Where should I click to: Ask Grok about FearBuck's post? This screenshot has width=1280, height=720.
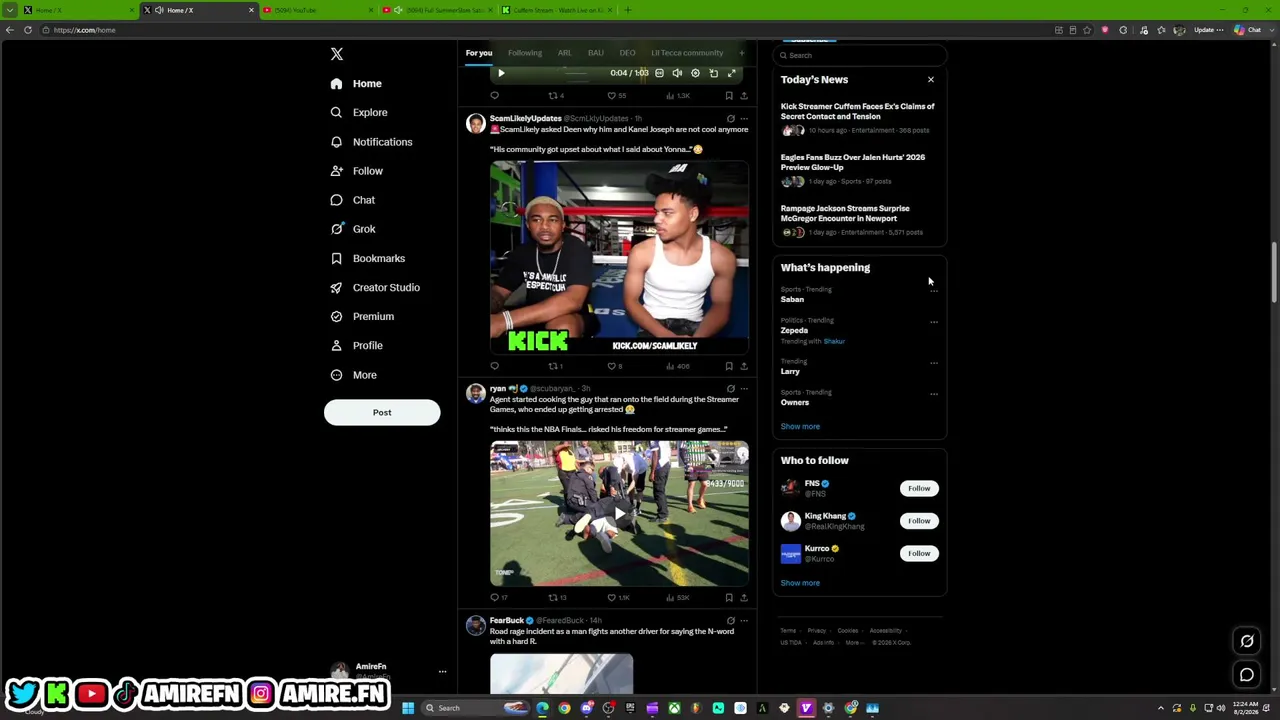pyautogui.click(x=731, y=621)
